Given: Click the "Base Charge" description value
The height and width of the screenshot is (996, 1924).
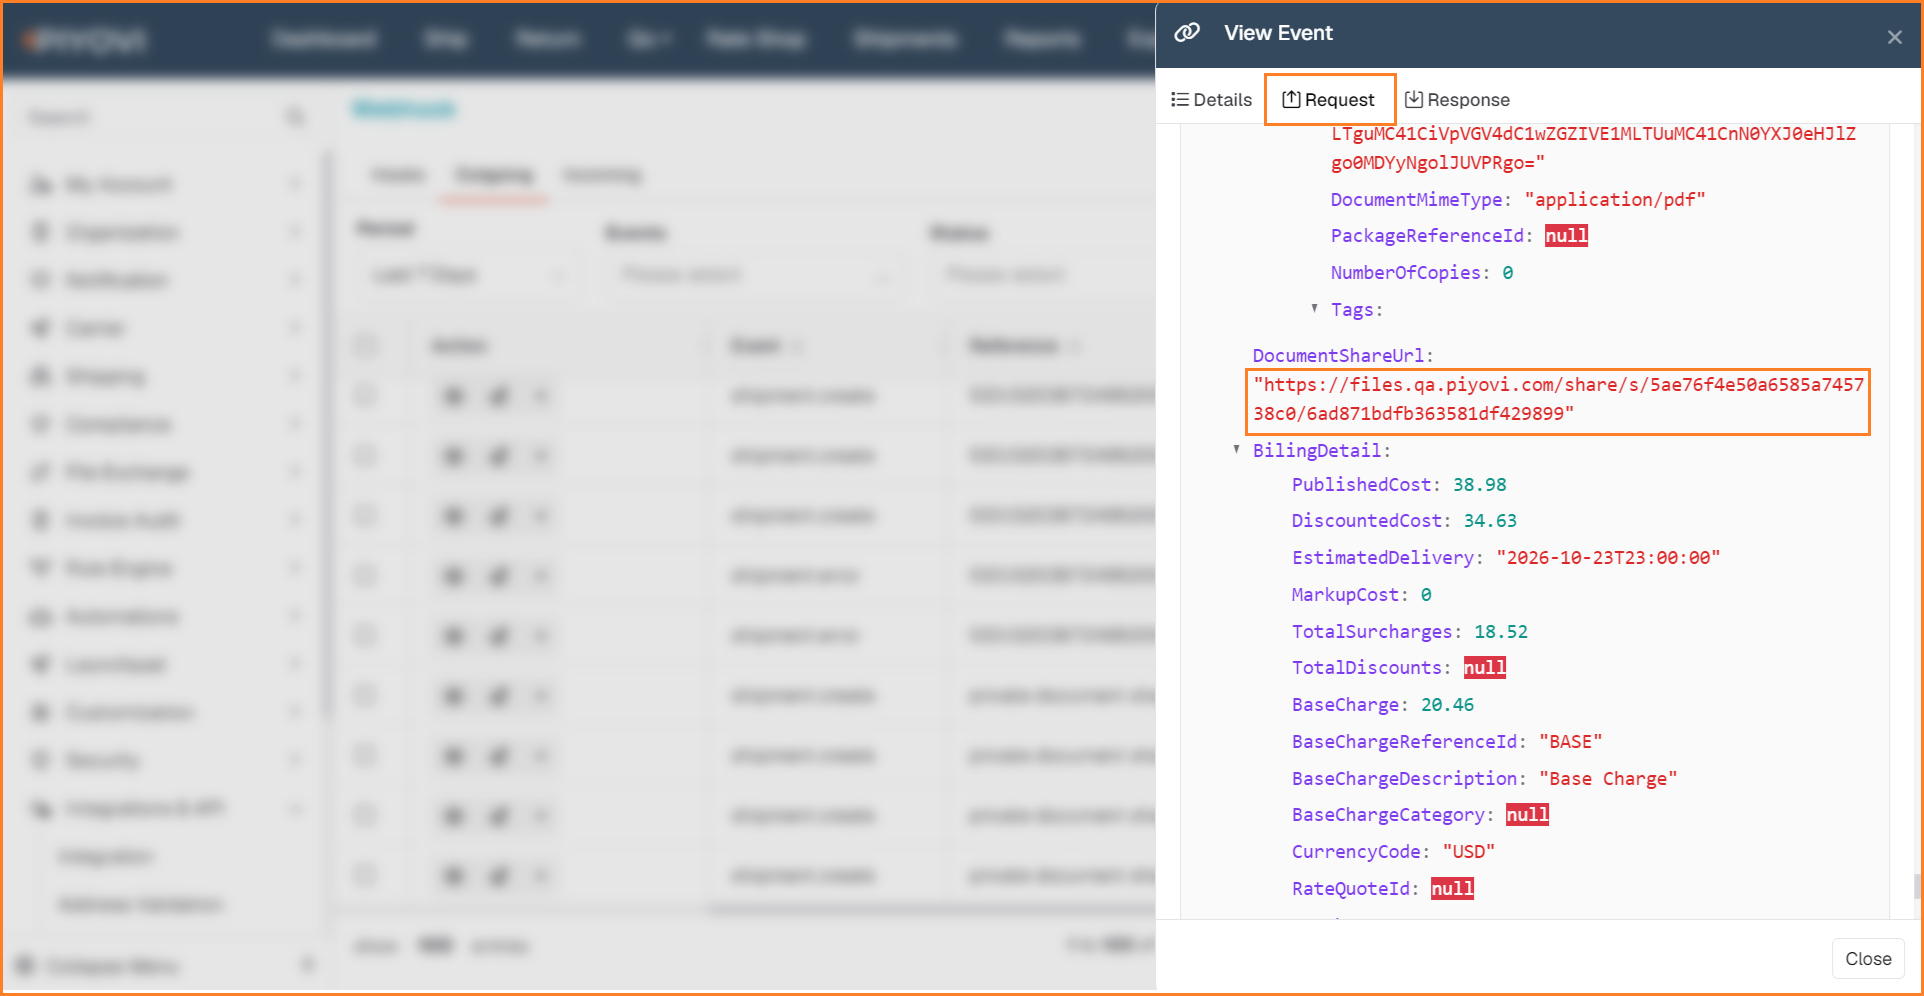Looking at the screenshot, I should click(1607, 779).
